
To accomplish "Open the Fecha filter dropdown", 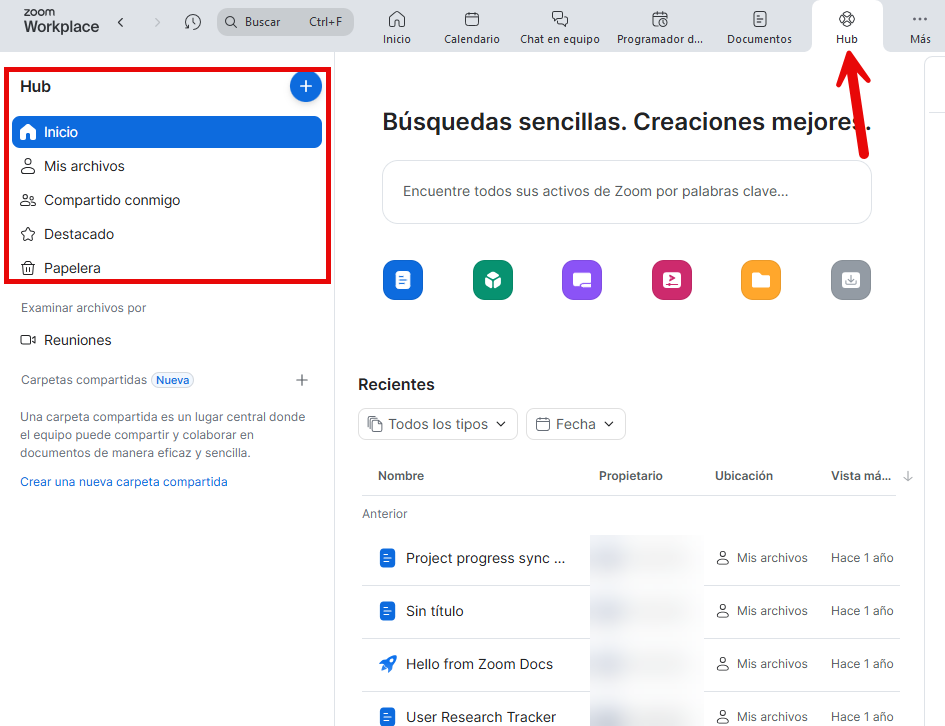I will click(576, 424).
